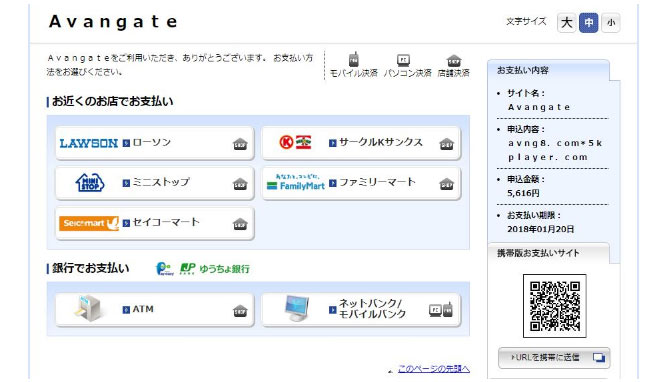Click store icon in サークルKサンクス row
This screenshot has width=671, height=382.
[x=446, y=144]
